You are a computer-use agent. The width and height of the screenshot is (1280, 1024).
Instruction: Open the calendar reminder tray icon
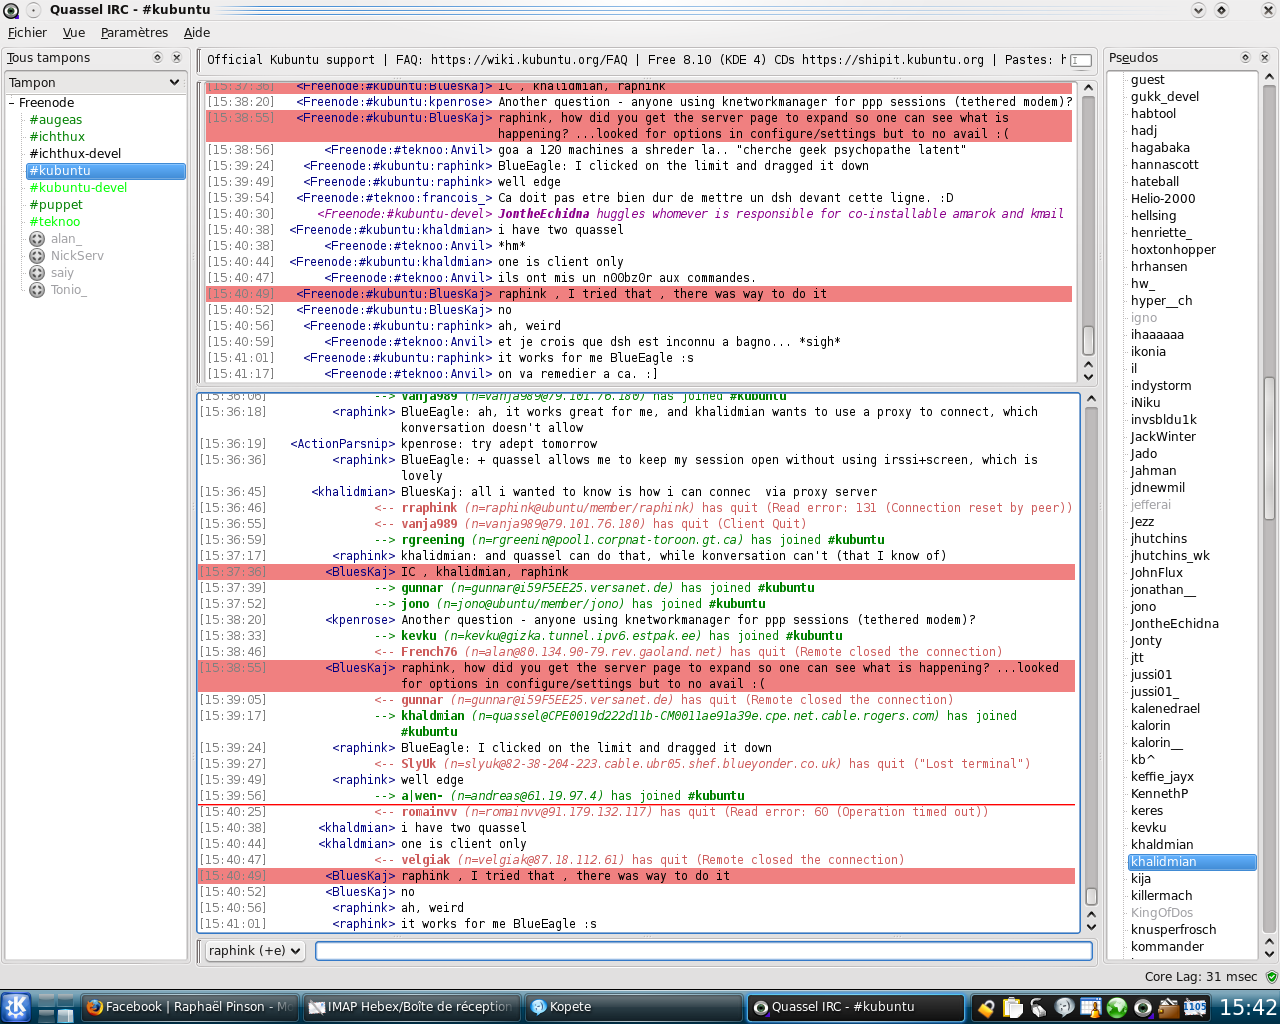click(1091, 1008)
